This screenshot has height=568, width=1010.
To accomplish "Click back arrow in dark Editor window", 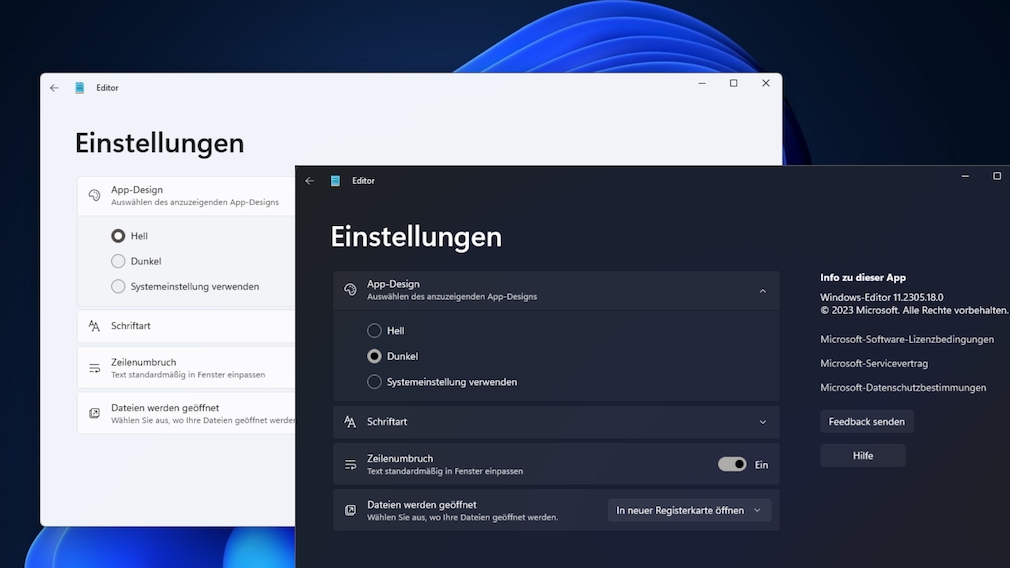I will [310, 181].
